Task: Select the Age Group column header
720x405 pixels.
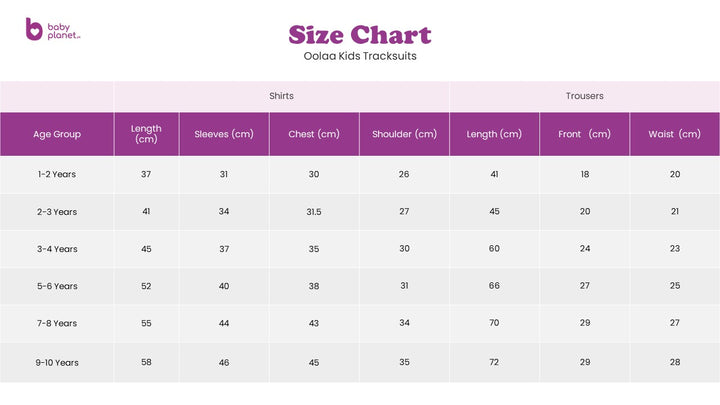Action: pos(57,134)
